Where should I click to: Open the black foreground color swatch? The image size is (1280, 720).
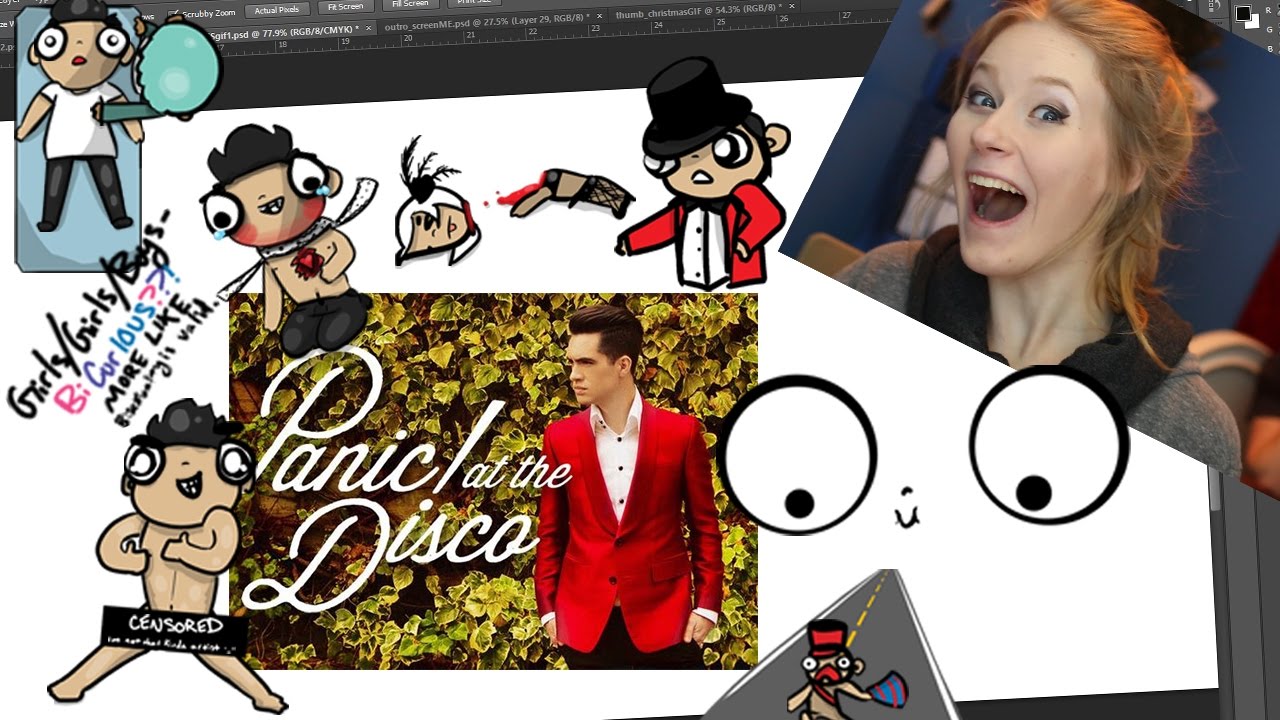1244,13
